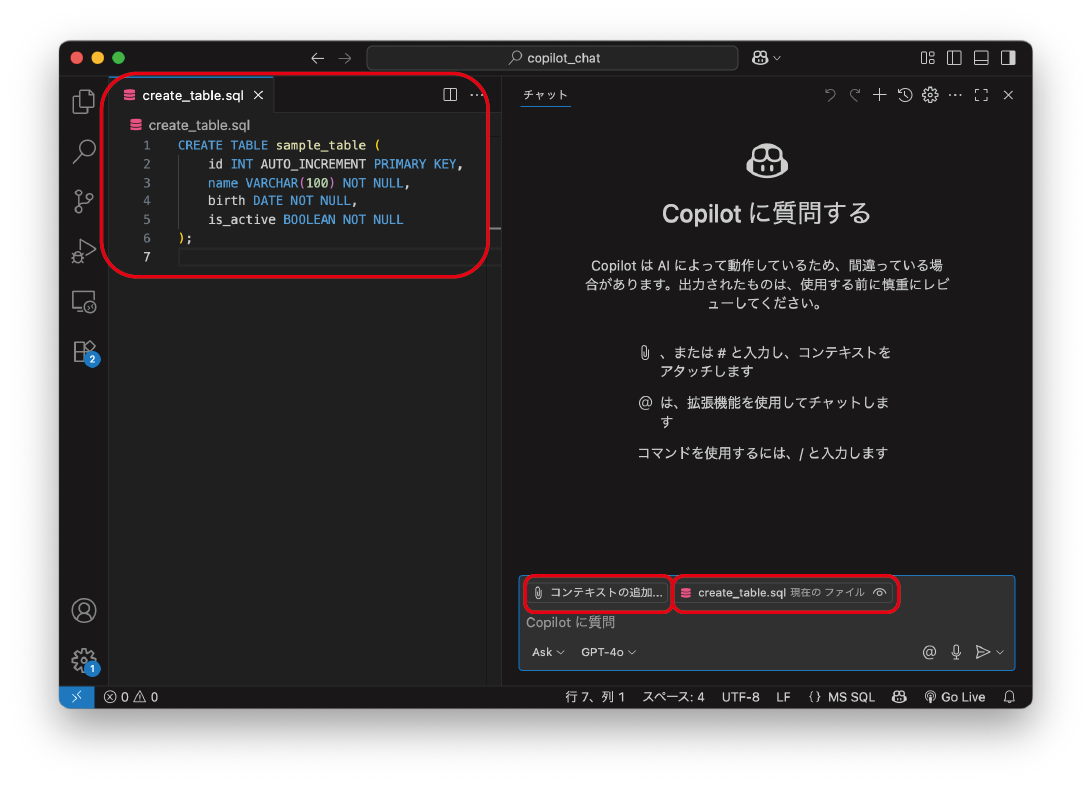The width and height of the screenshot is (1091, 787).
Task: Open the editor More Actions menu
Action: pos(477,95)
